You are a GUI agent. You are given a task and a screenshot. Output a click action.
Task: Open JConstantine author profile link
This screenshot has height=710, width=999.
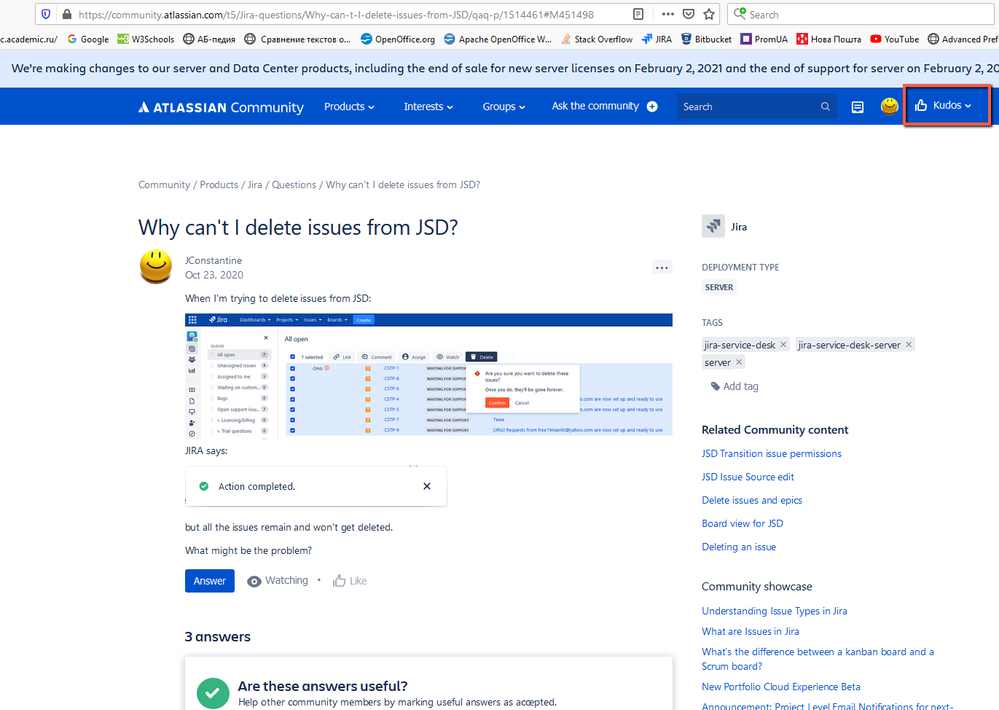213,261
